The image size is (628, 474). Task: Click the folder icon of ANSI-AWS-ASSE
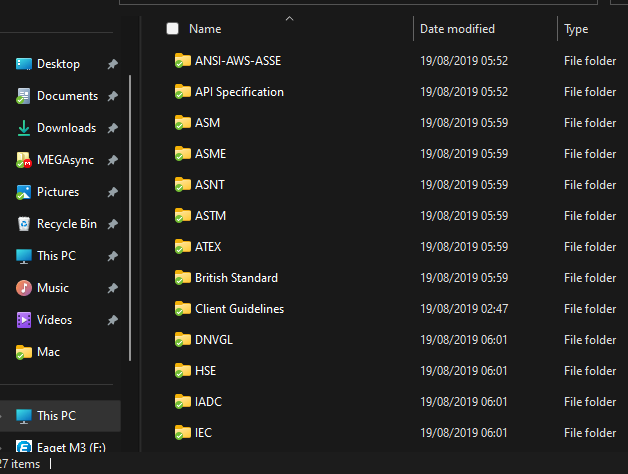coord(183,61)
